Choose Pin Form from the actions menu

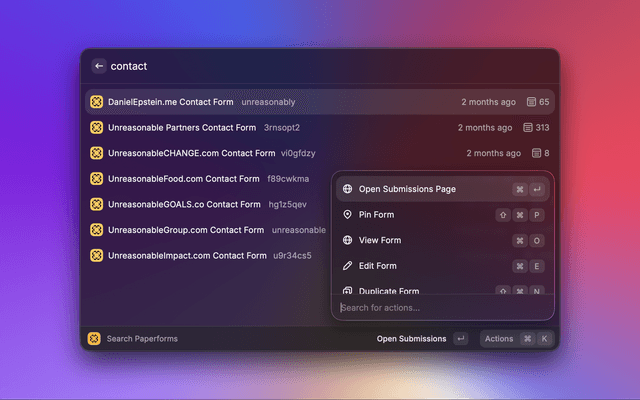pyautogui.click(x=378, y=215)
